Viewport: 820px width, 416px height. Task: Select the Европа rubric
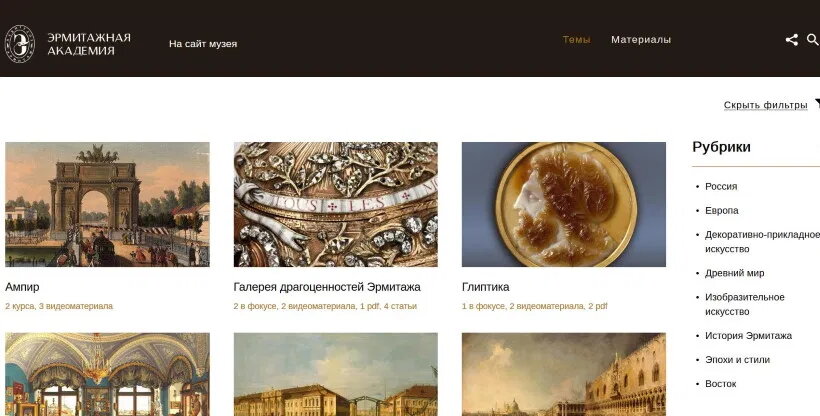pos(722,210)
